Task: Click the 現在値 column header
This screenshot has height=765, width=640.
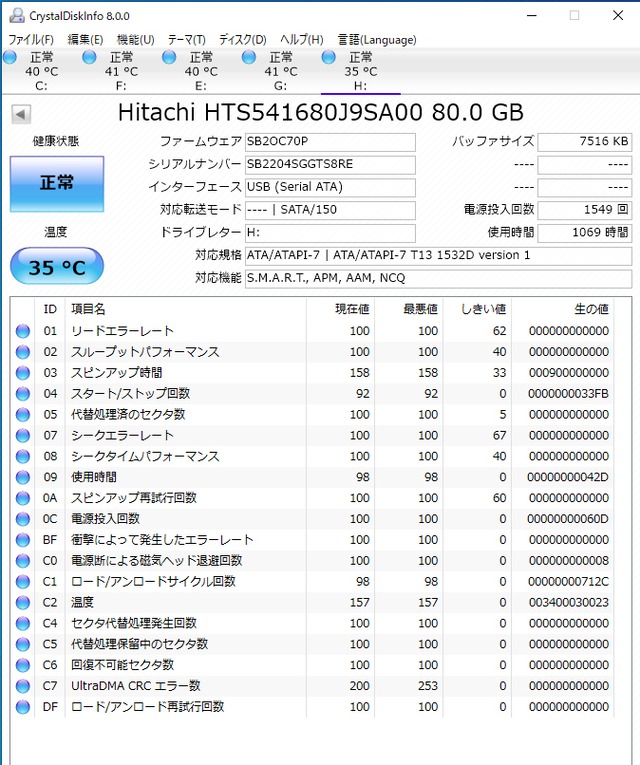Action: coord(340,309)
